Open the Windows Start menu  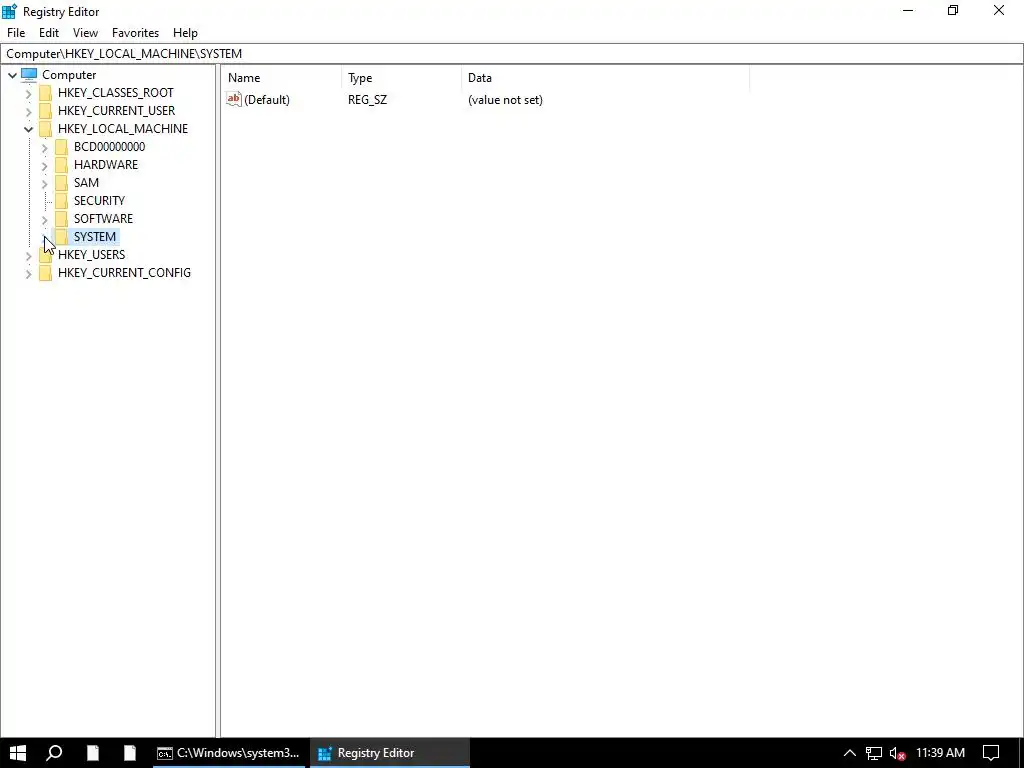(18, 753)
